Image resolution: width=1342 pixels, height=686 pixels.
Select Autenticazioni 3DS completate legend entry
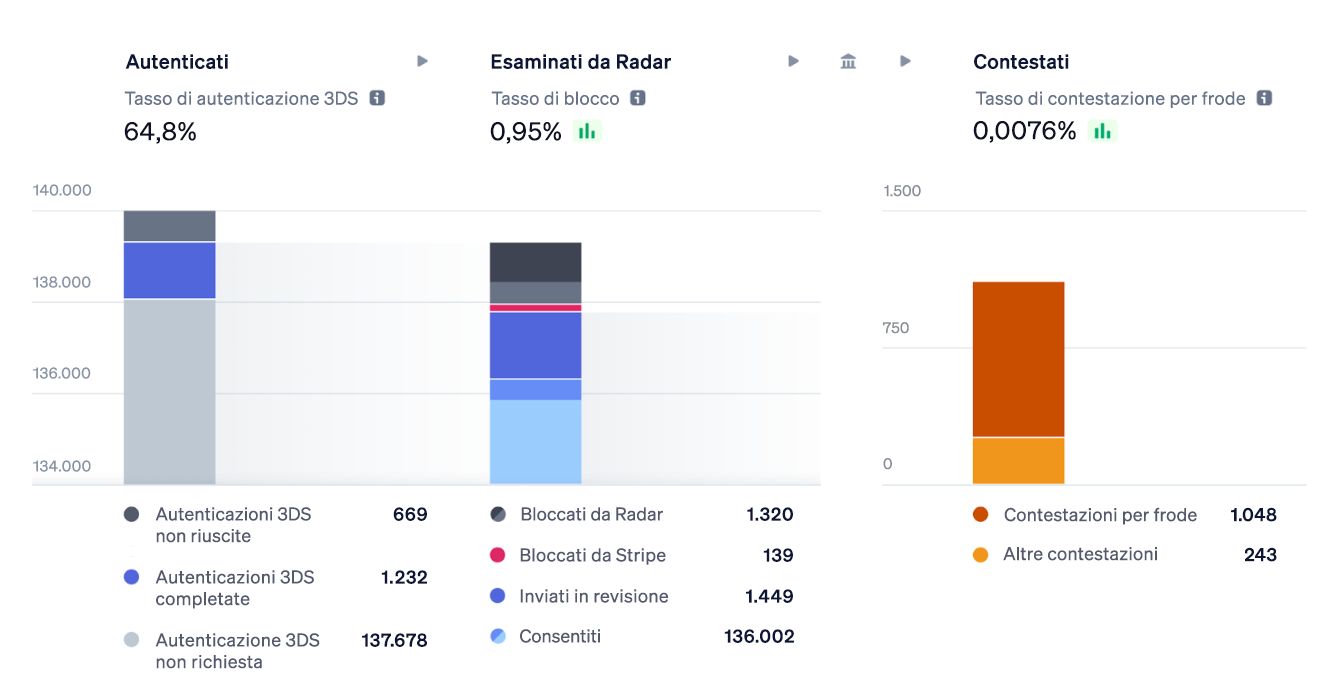(235, 588)
